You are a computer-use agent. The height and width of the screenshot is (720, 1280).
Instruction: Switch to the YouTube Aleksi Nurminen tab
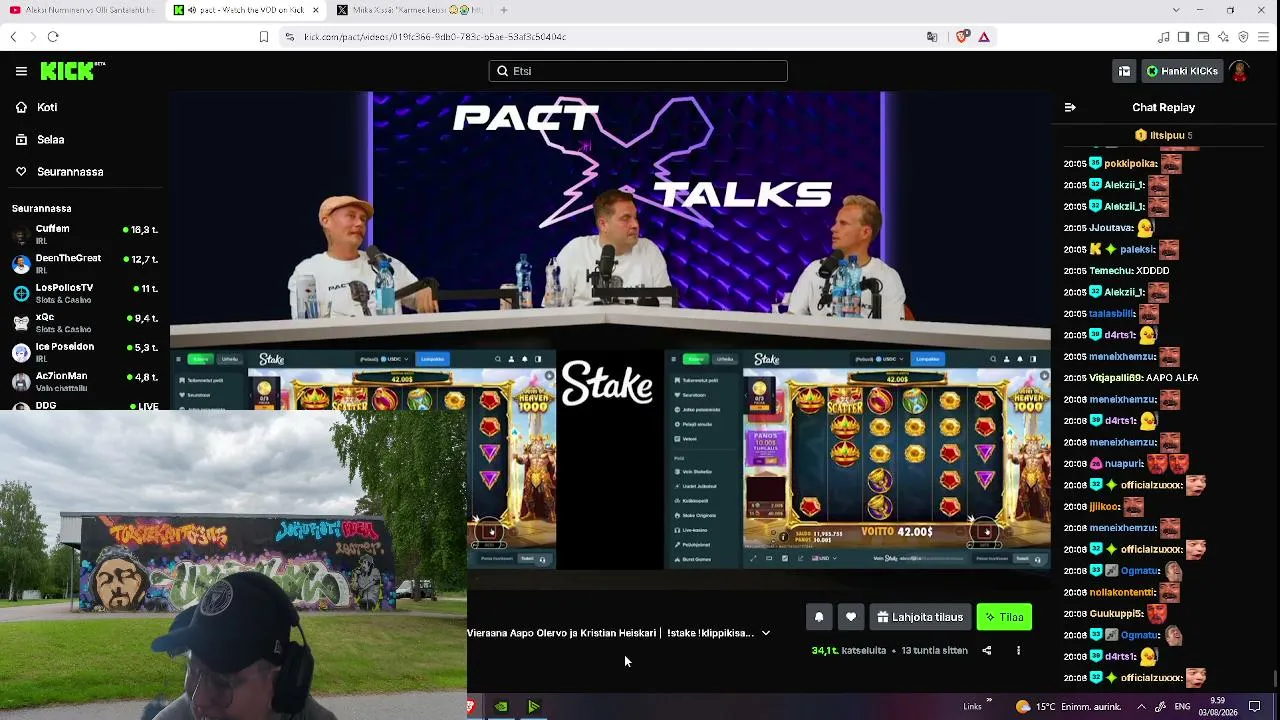(x=82, y=10)
